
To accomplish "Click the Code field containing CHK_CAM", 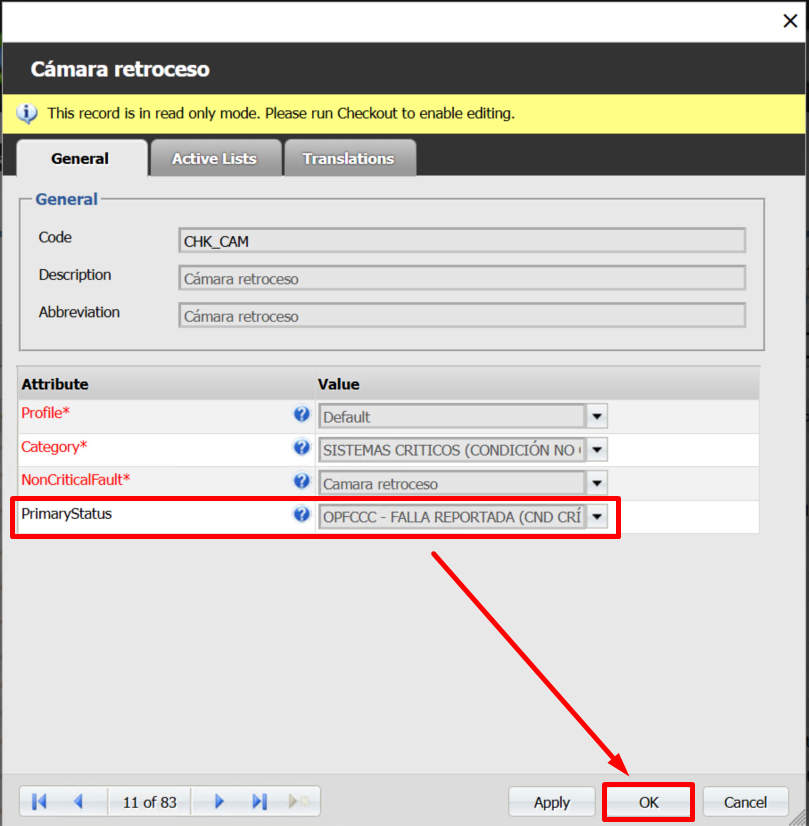I will 461,241.
